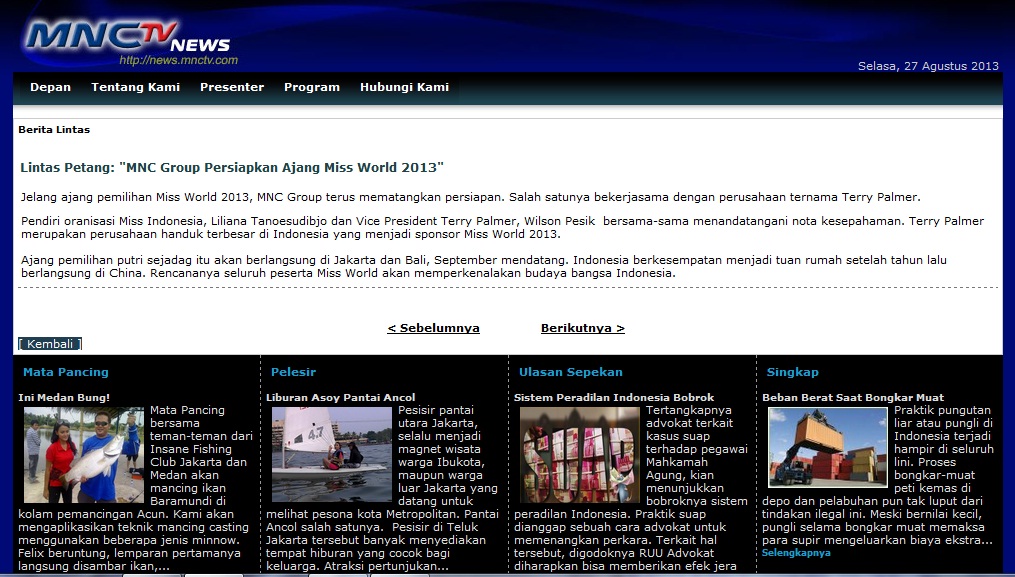Go to Tentang Kami page

pyautogui.click(x=135, y=87)
